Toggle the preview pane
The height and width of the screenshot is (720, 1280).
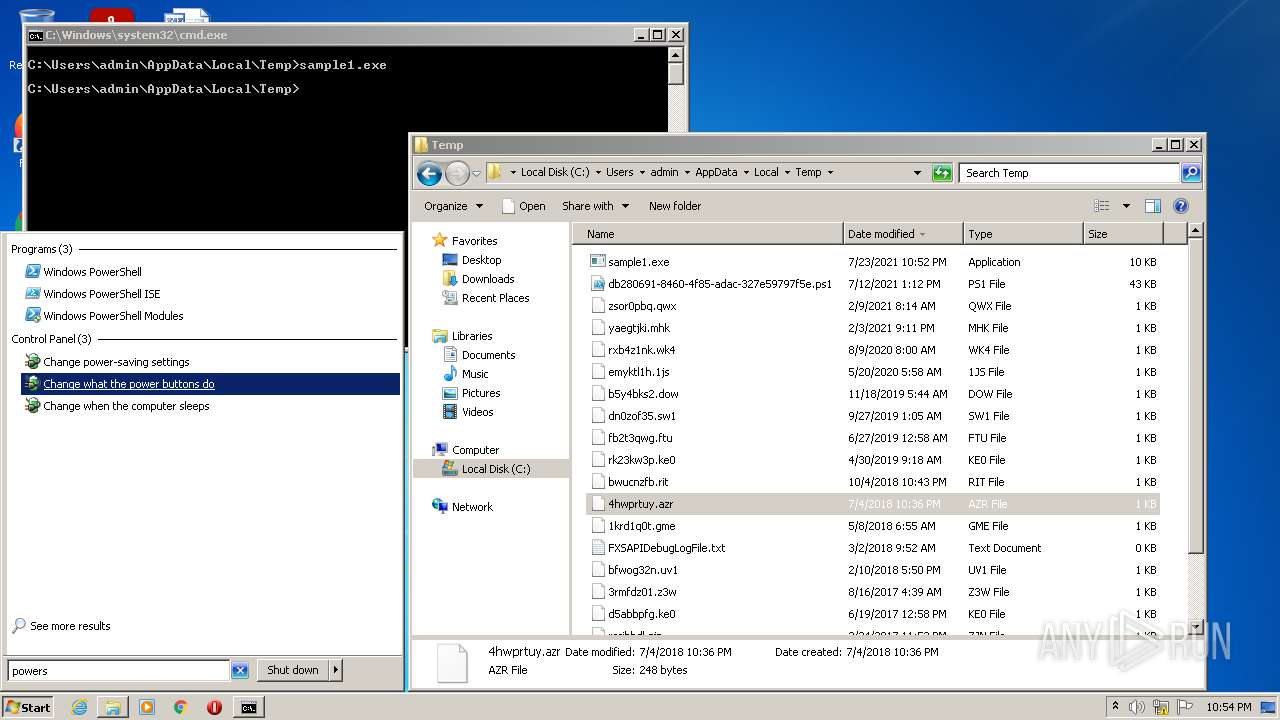click(1153, 206)
